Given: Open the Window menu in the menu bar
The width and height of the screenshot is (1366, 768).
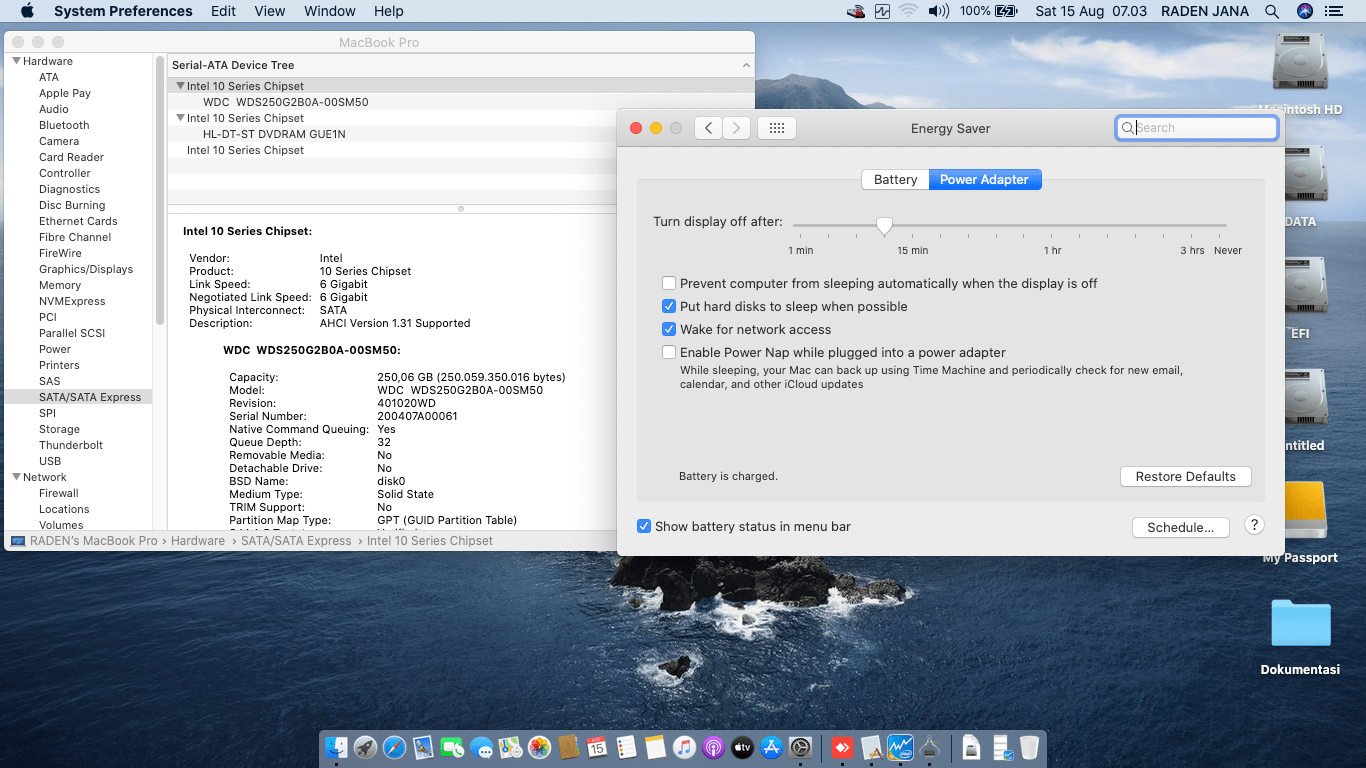Looking at the screenshot, I should coord(329,11).
